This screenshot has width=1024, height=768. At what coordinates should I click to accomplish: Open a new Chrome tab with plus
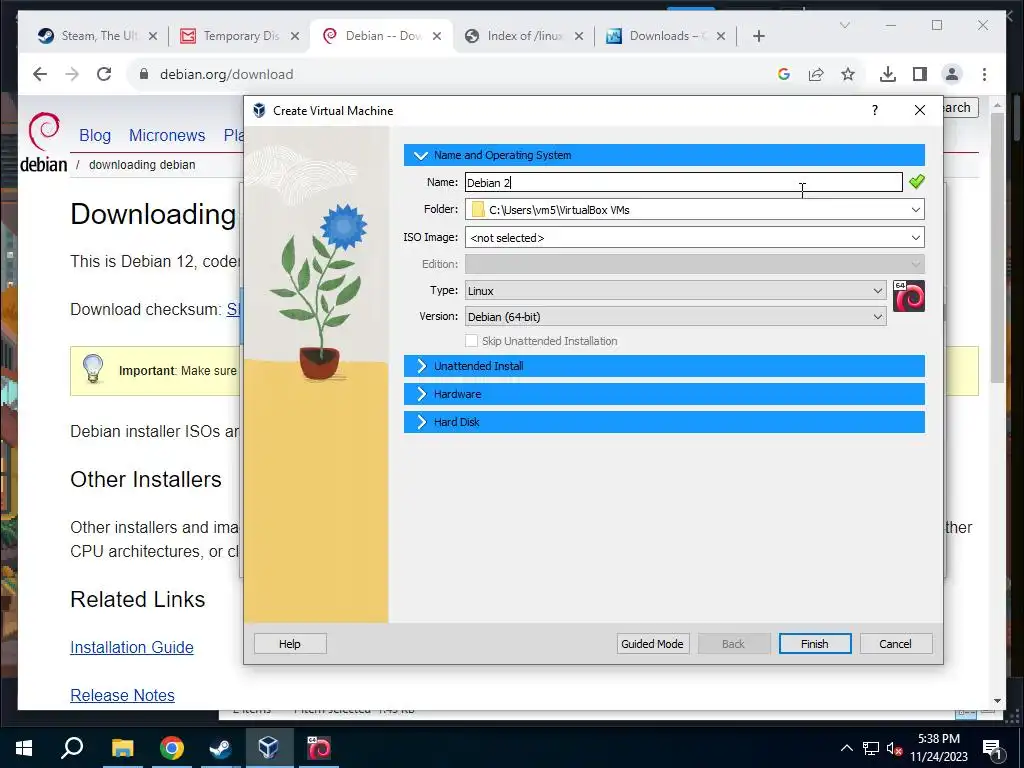[x=758, y=37]
